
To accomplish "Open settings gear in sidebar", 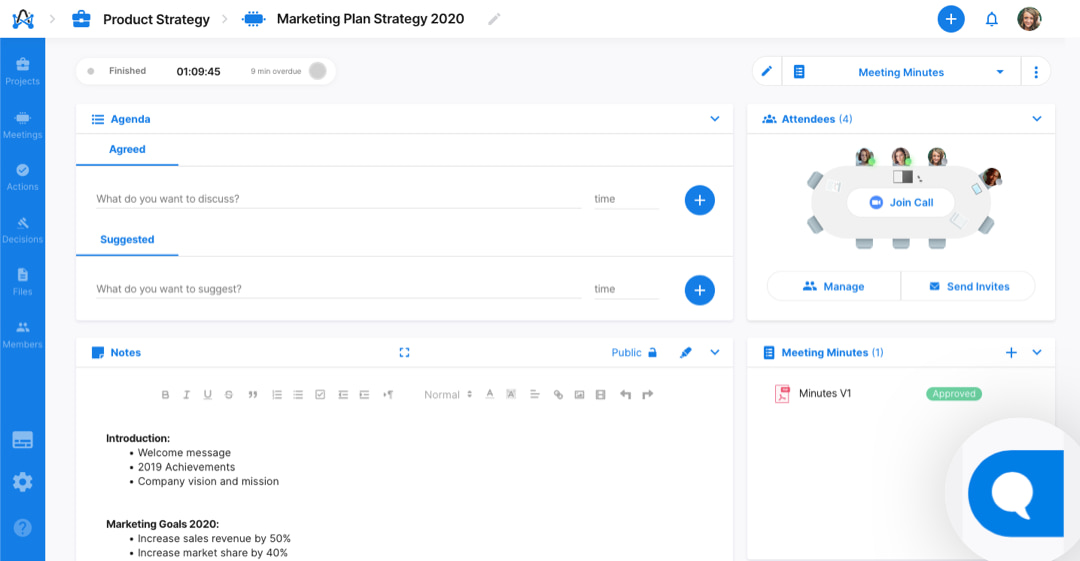I will pos(22,482).
